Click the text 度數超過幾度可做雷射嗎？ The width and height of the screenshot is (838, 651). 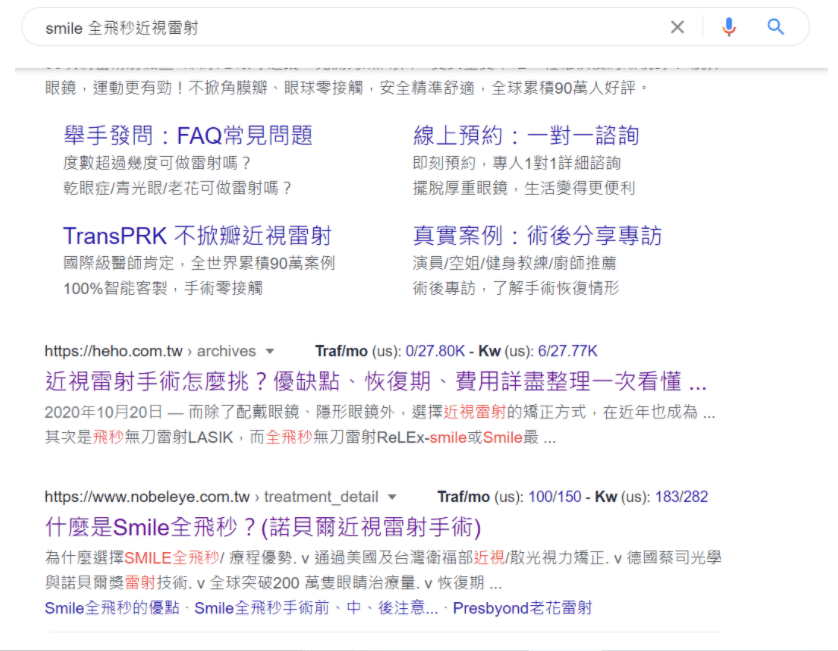158,163
